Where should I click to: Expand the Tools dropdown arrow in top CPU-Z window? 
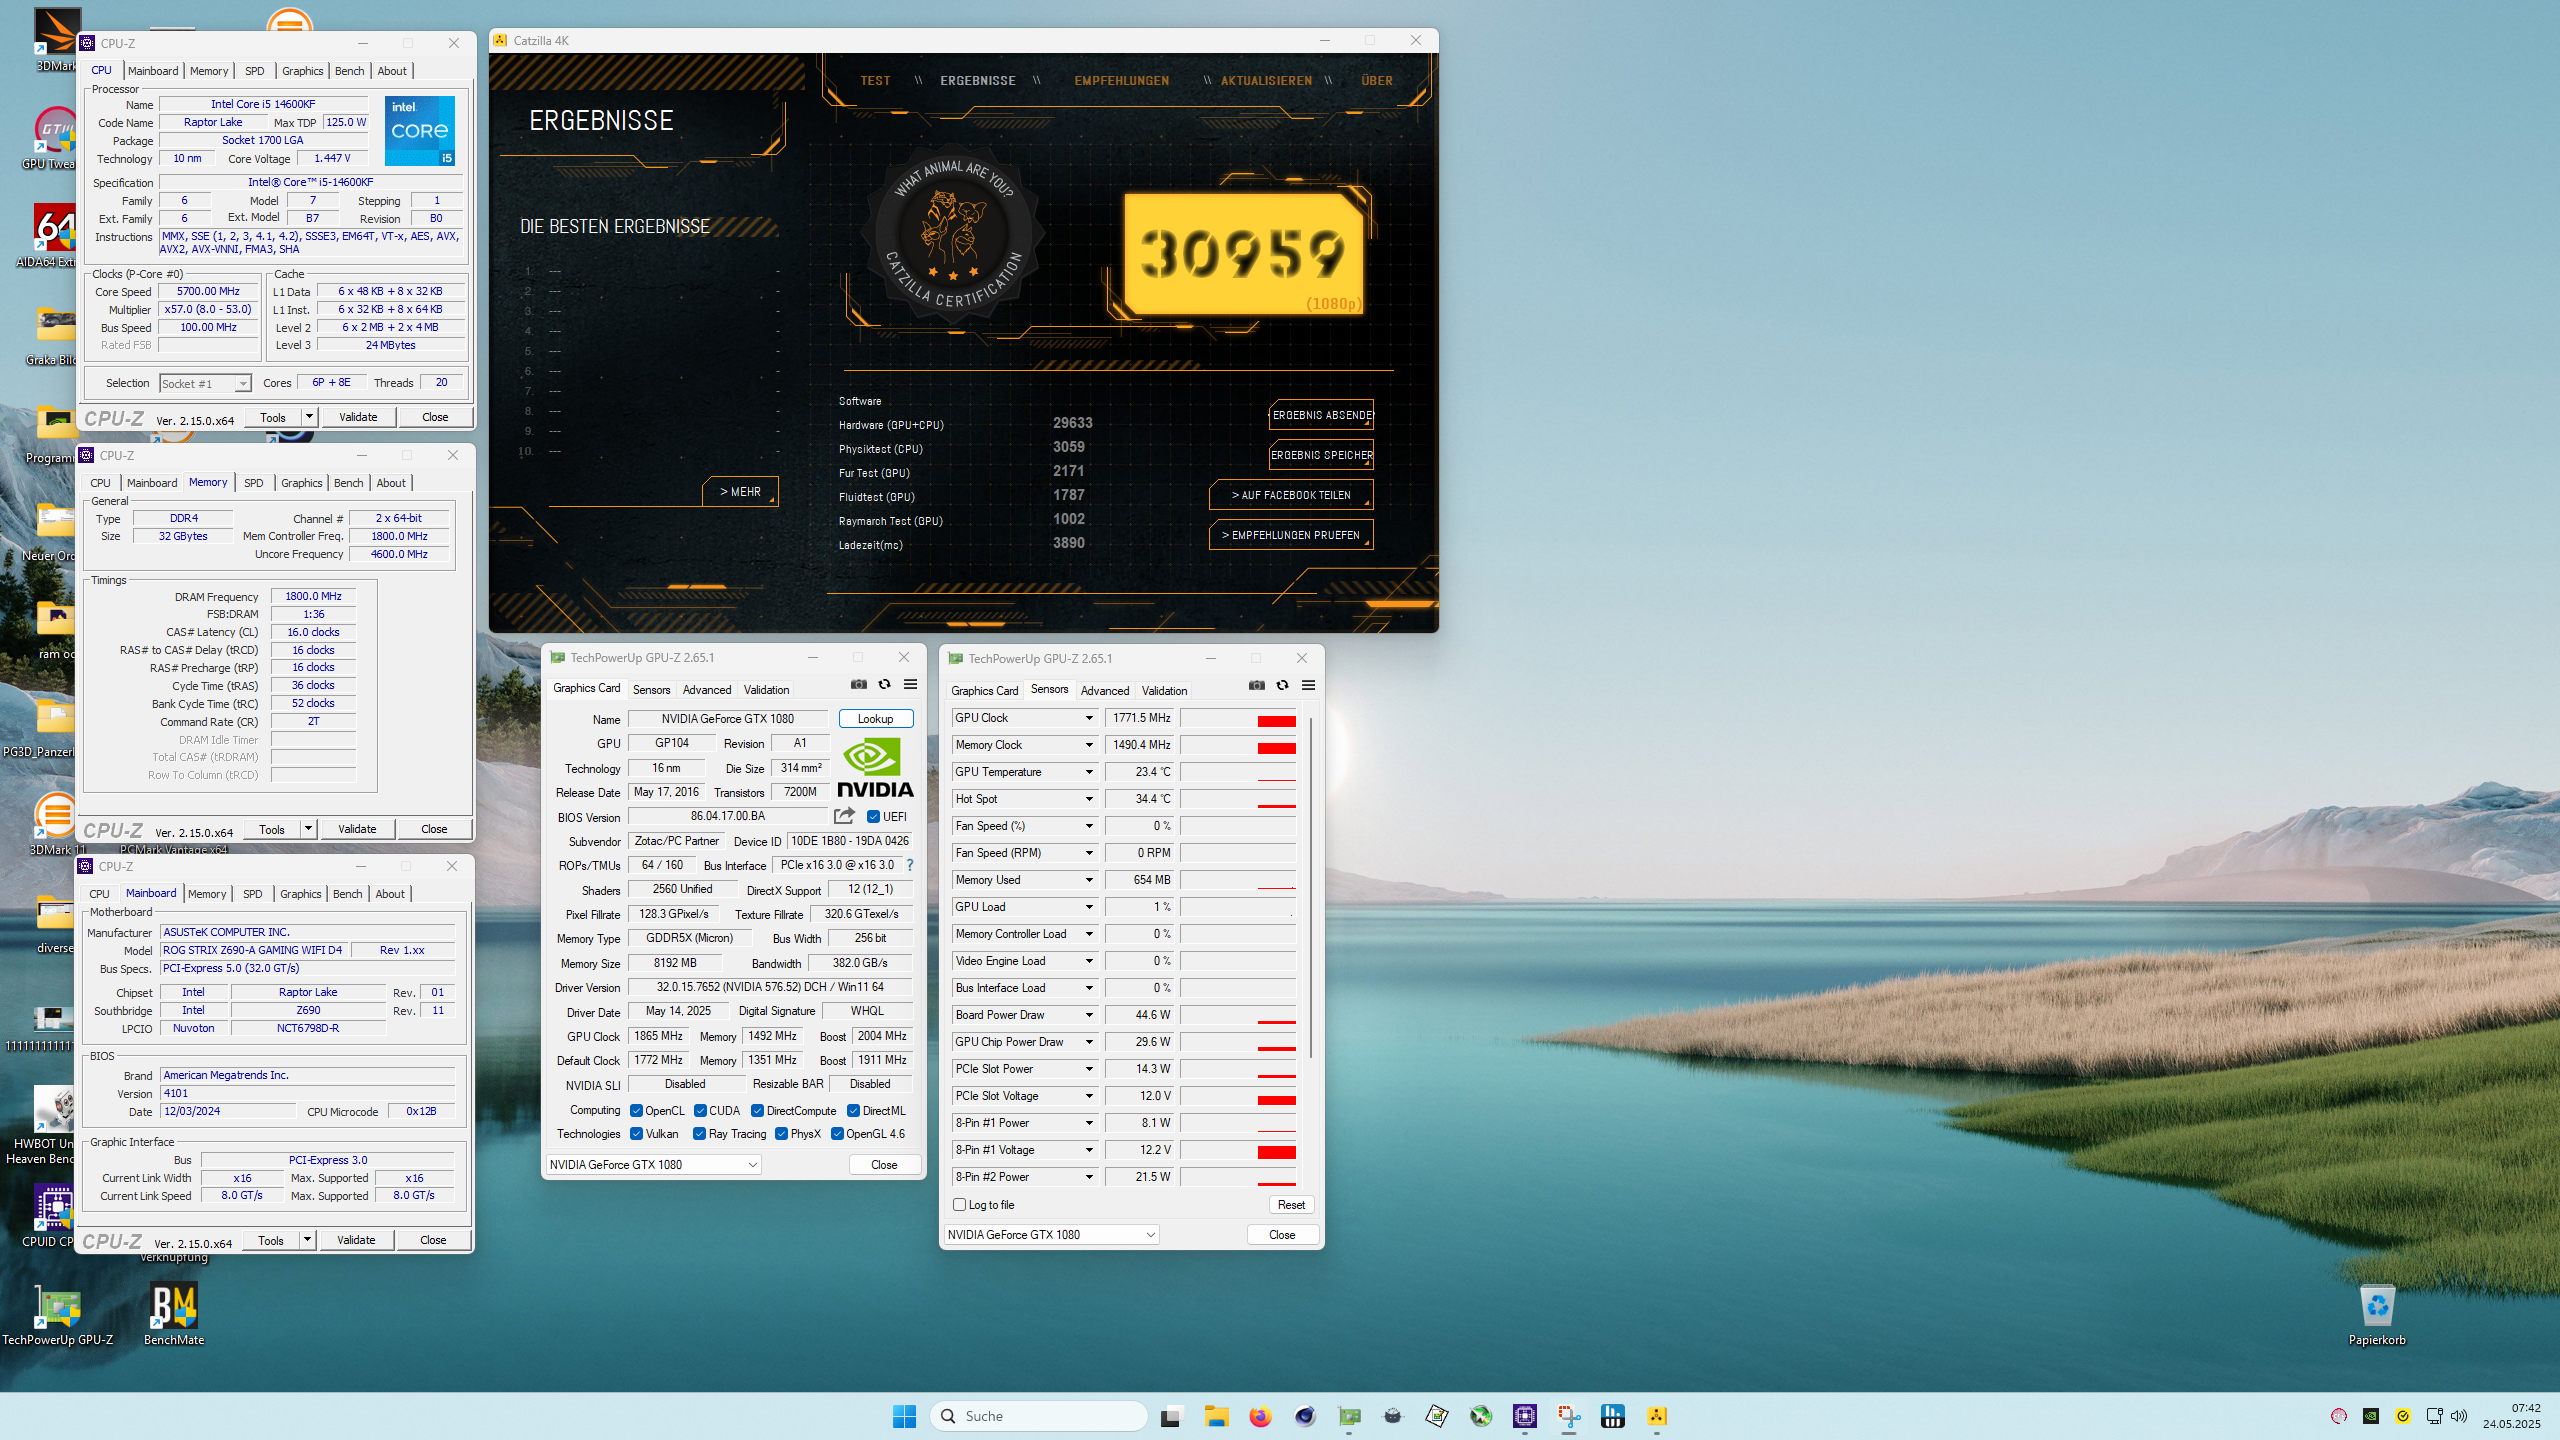point(309,417)
